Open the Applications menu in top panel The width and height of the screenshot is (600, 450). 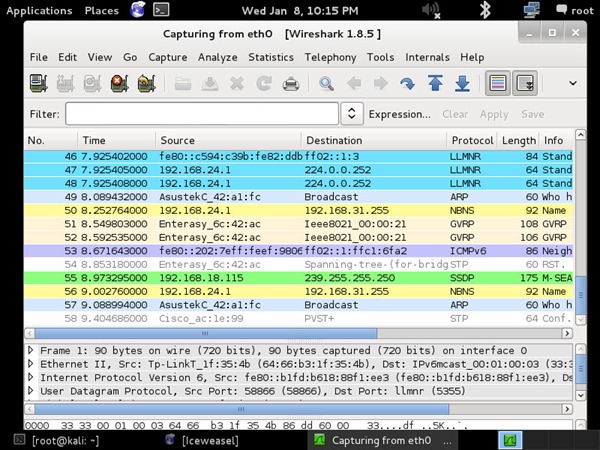39,10
